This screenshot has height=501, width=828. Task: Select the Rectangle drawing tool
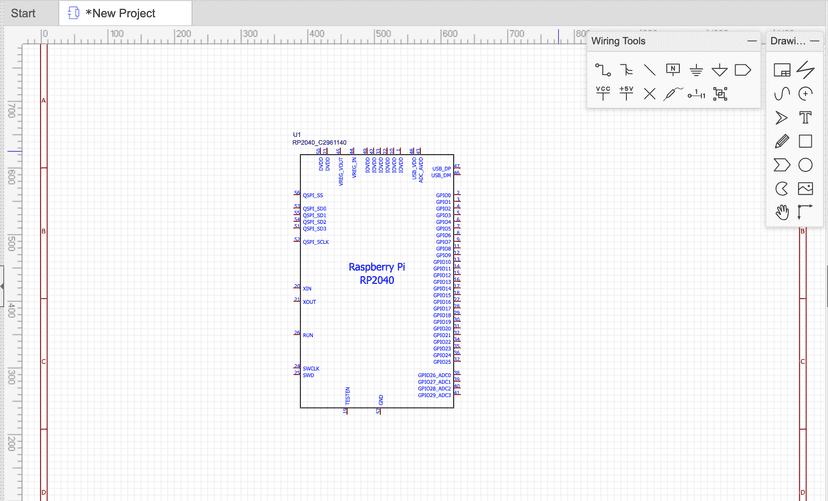point(805,142)
